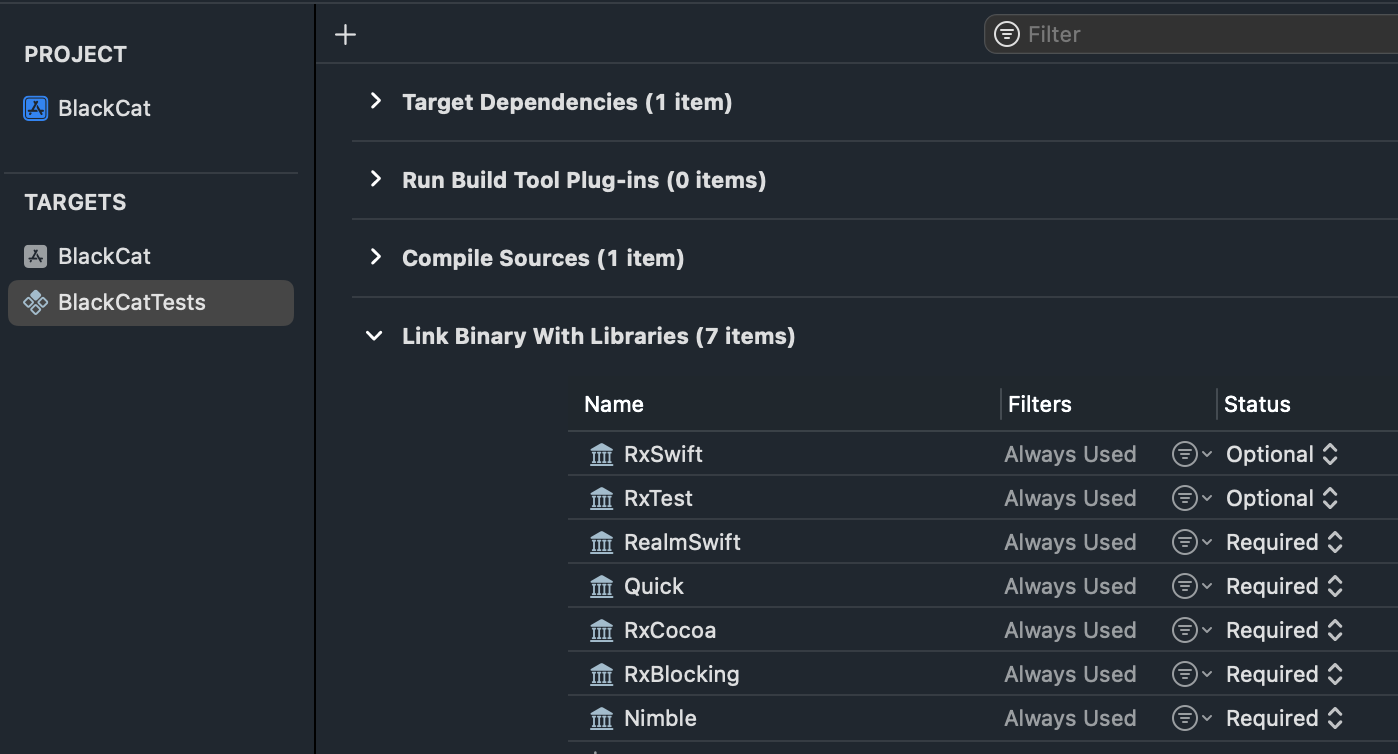Open platform filter menu for RxCocoa
The image size is (1398, 754).
click(1192, 631)
